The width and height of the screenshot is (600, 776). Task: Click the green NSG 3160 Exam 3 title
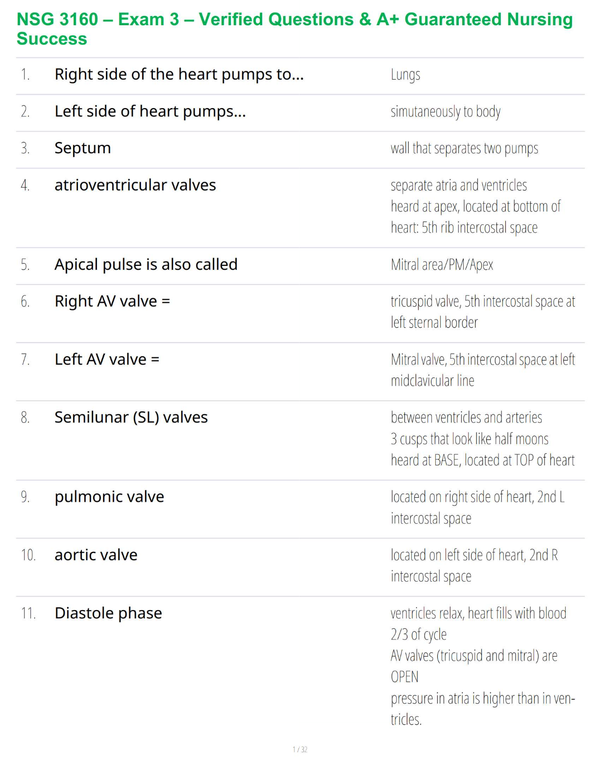point(295,29)
